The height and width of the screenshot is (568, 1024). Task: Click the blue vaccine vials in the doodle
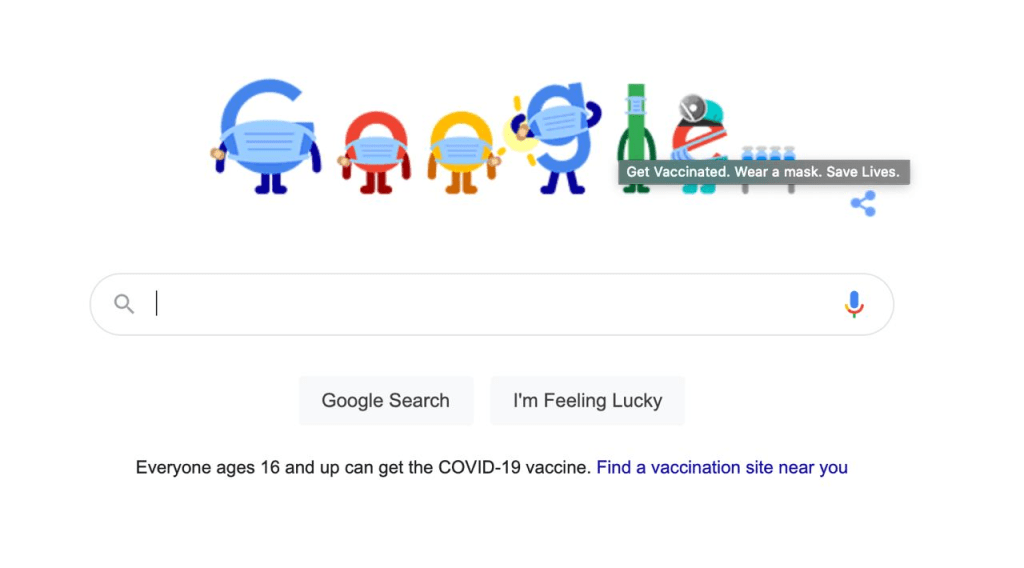768,154
